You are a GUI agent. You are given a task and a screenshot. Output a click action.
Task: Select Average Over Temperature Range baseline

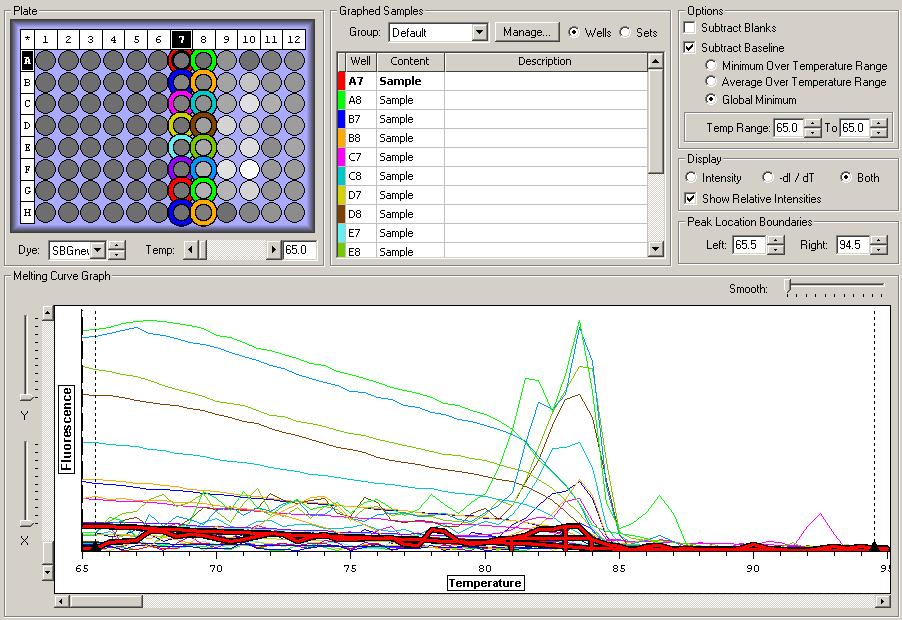click(711, 81)
